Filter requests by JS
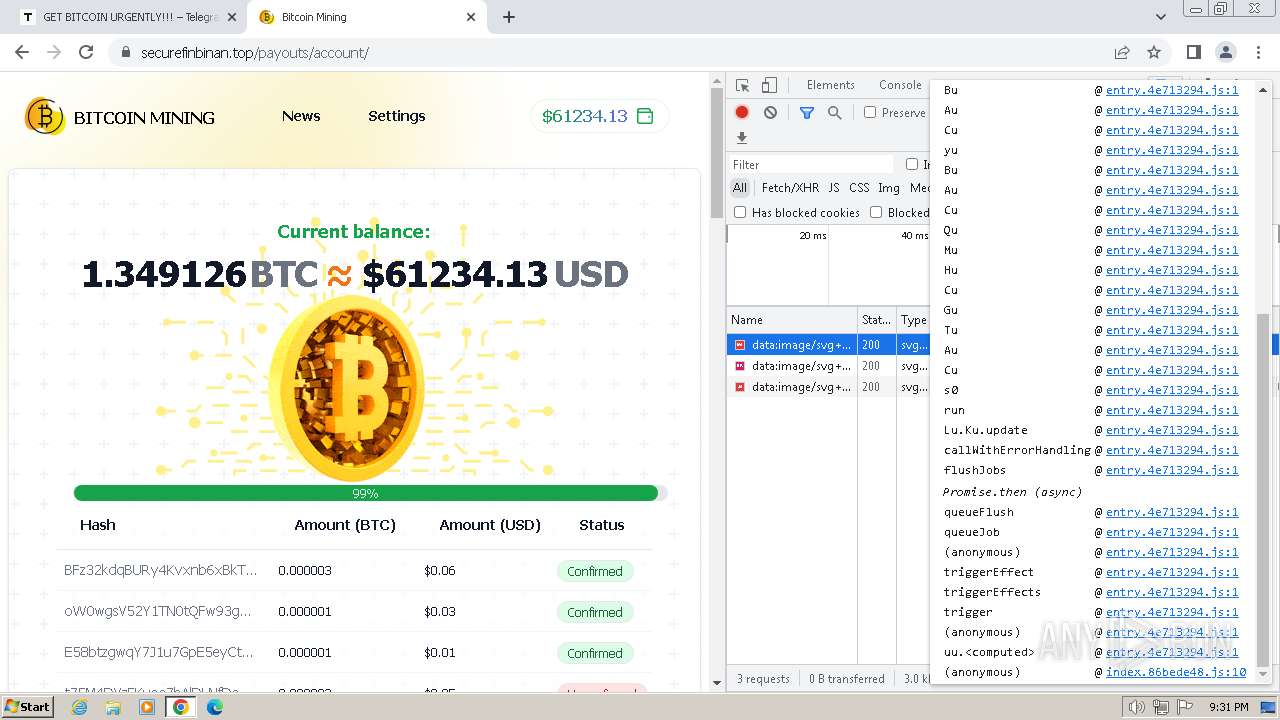This screenshot has width=1280, height=720. point(834,188)
